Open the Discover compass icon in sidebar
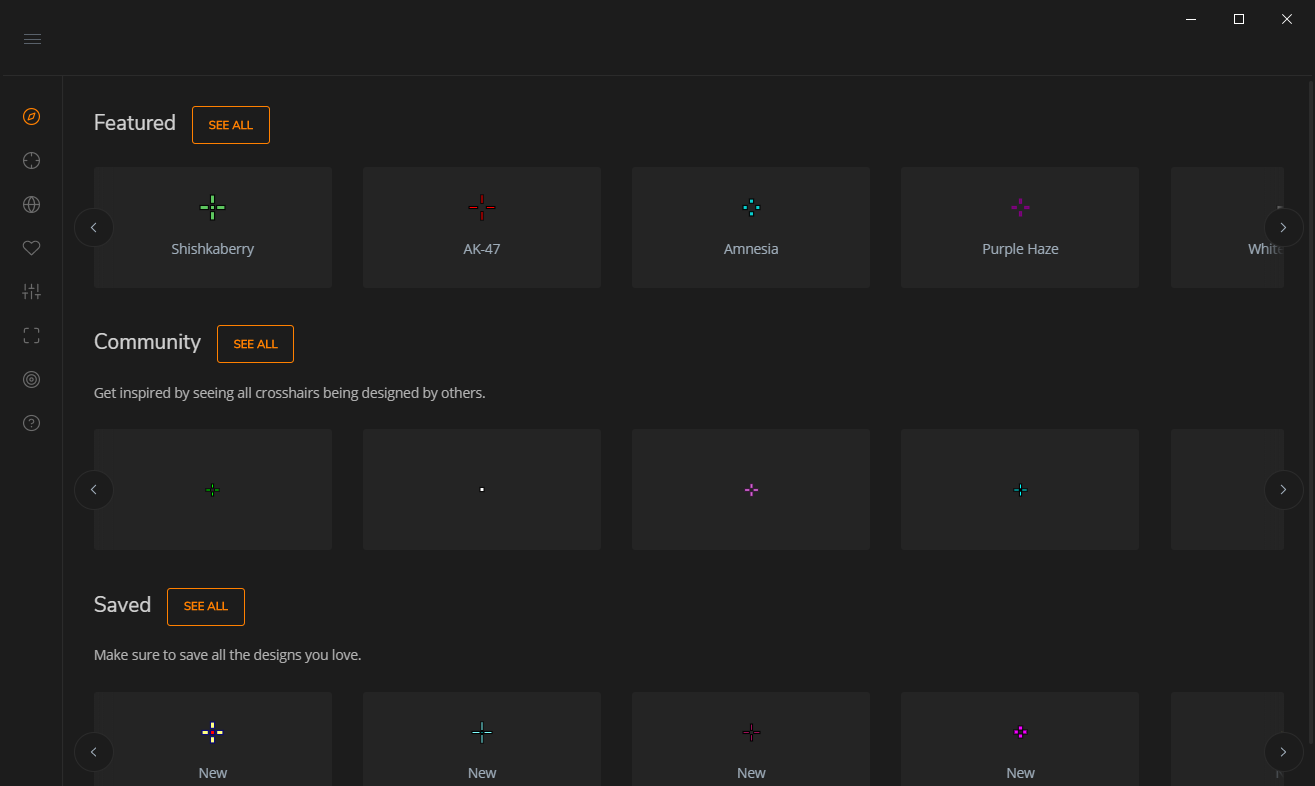The width and height of the screenshot is (1315, 786). tap(31, 116)
